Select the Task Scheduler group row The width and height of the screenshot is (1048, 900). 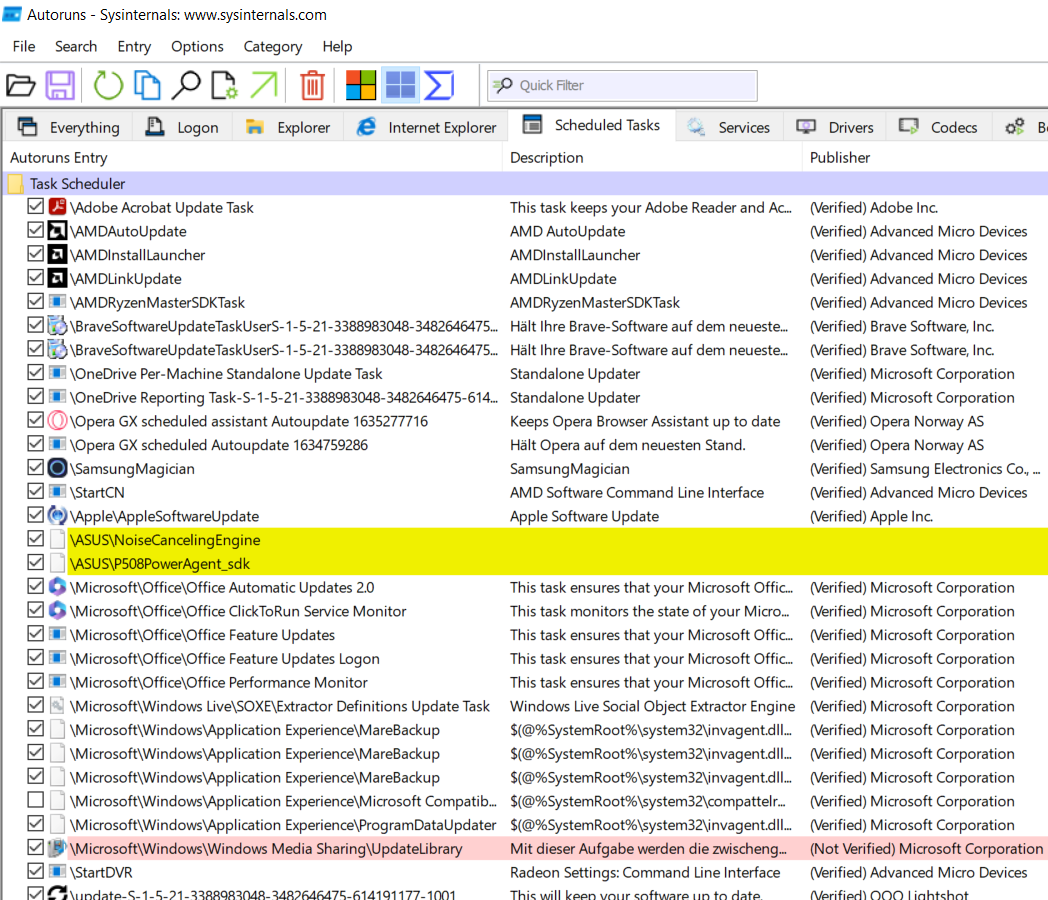(526, 184)
